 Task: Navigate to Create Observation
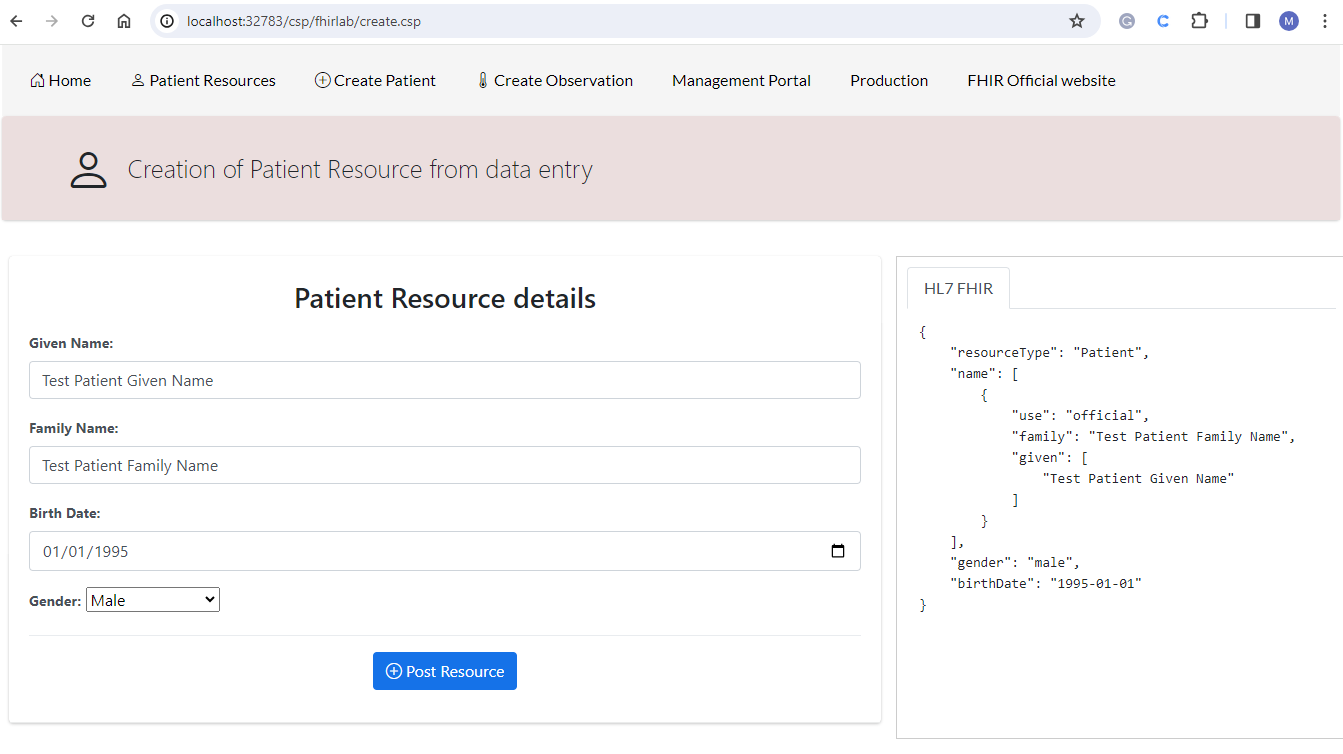click(554, 81)
